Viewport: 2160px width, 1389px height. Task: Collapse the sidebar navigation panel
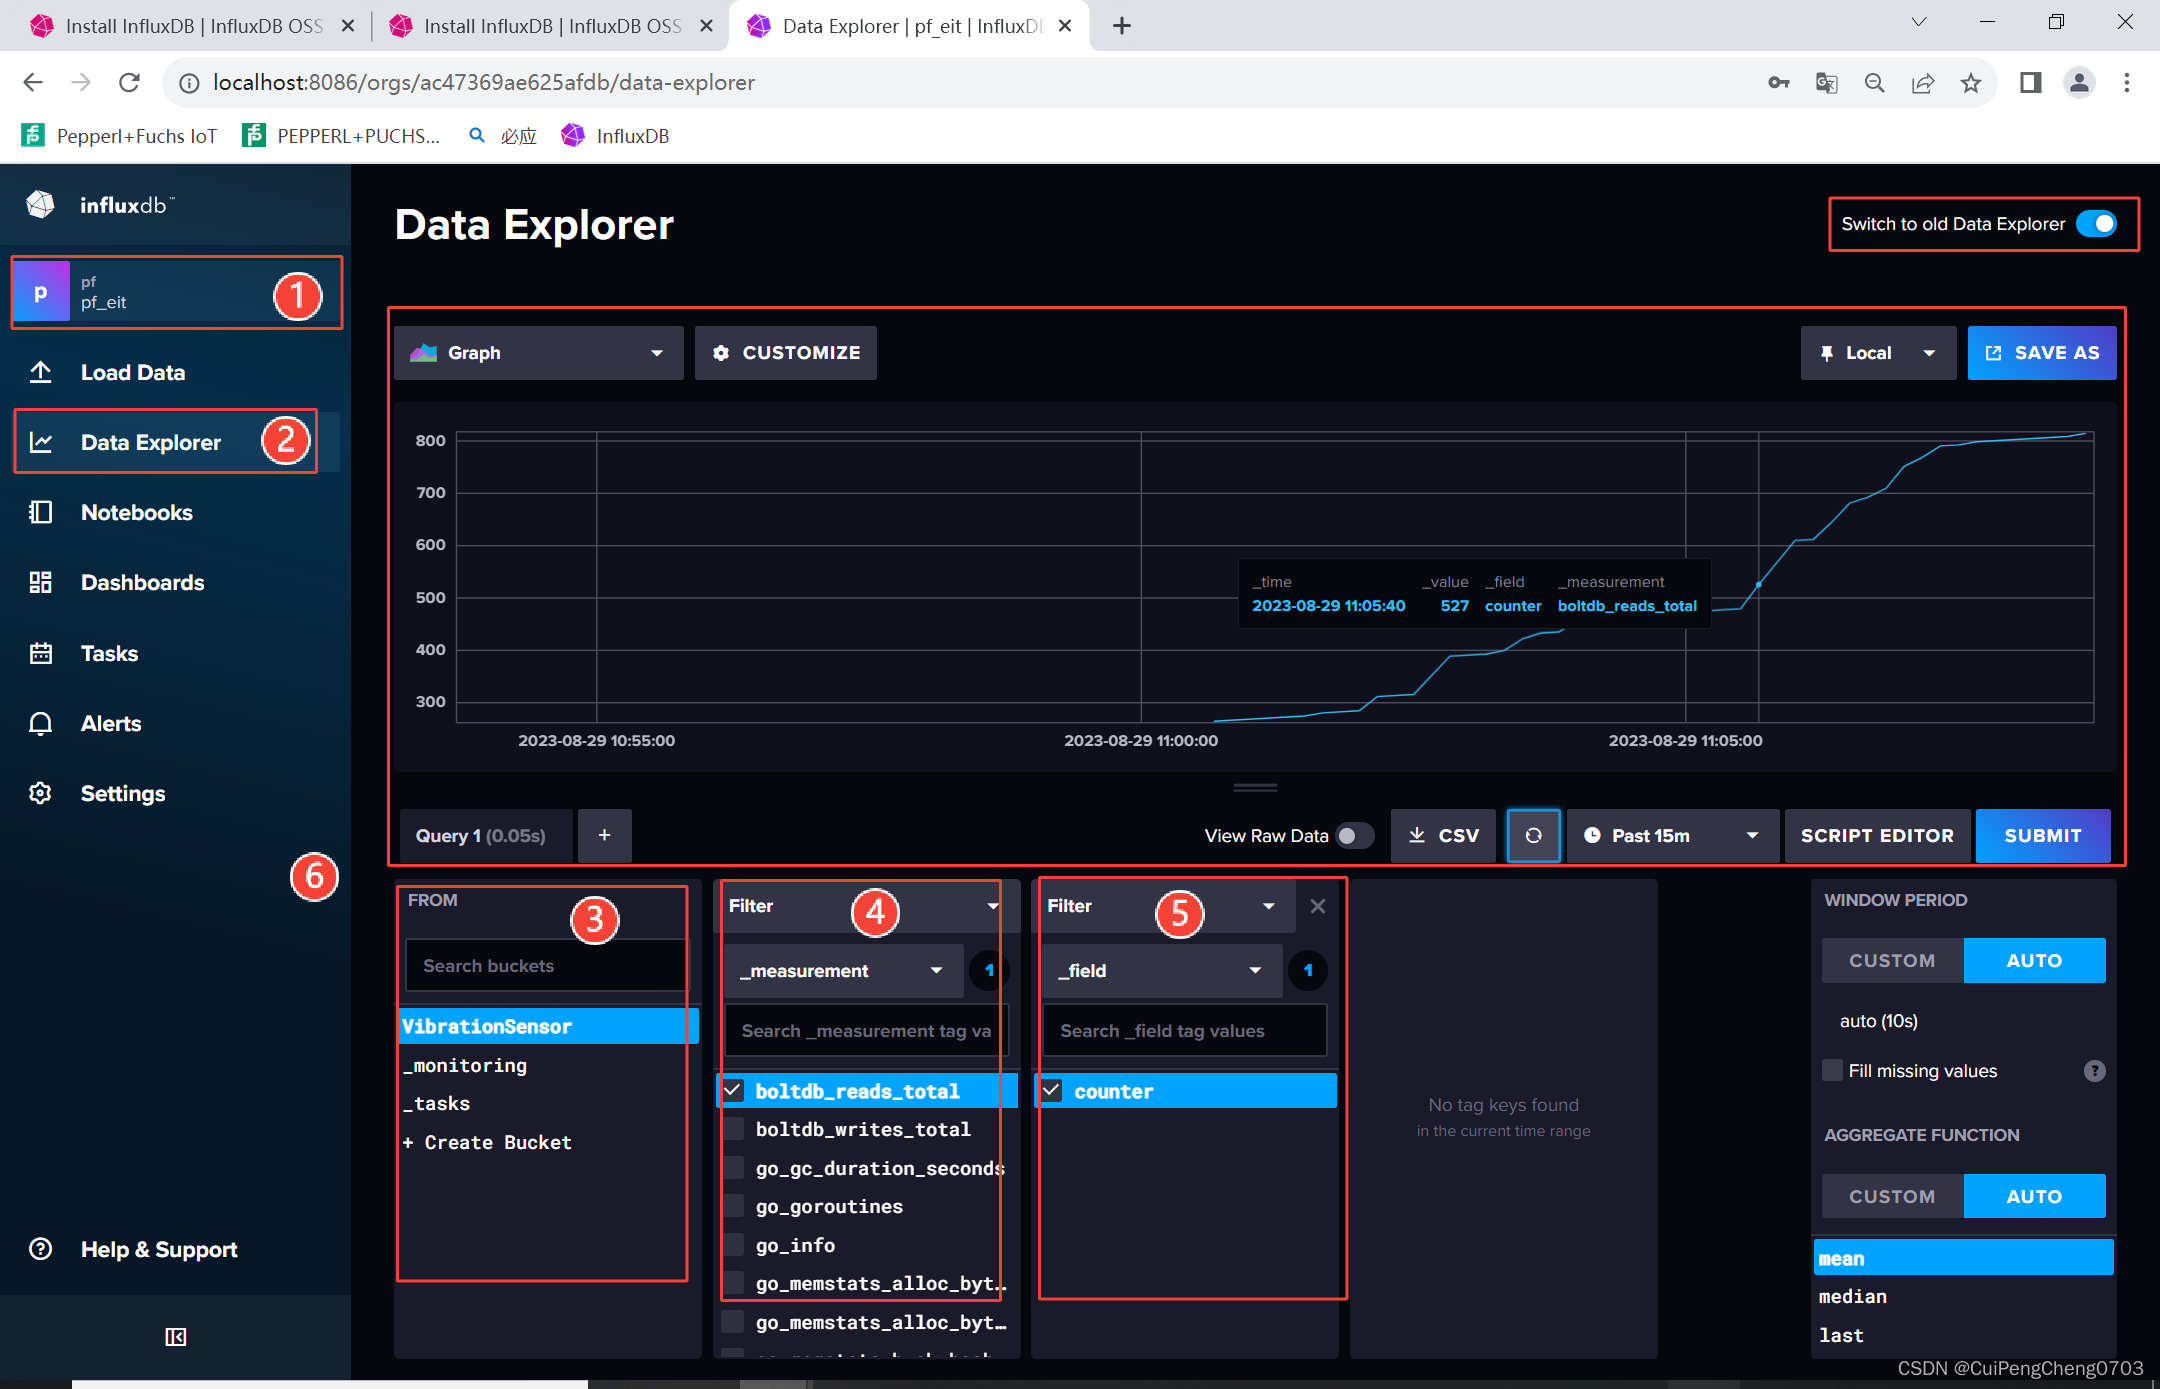pos(176,1337)
